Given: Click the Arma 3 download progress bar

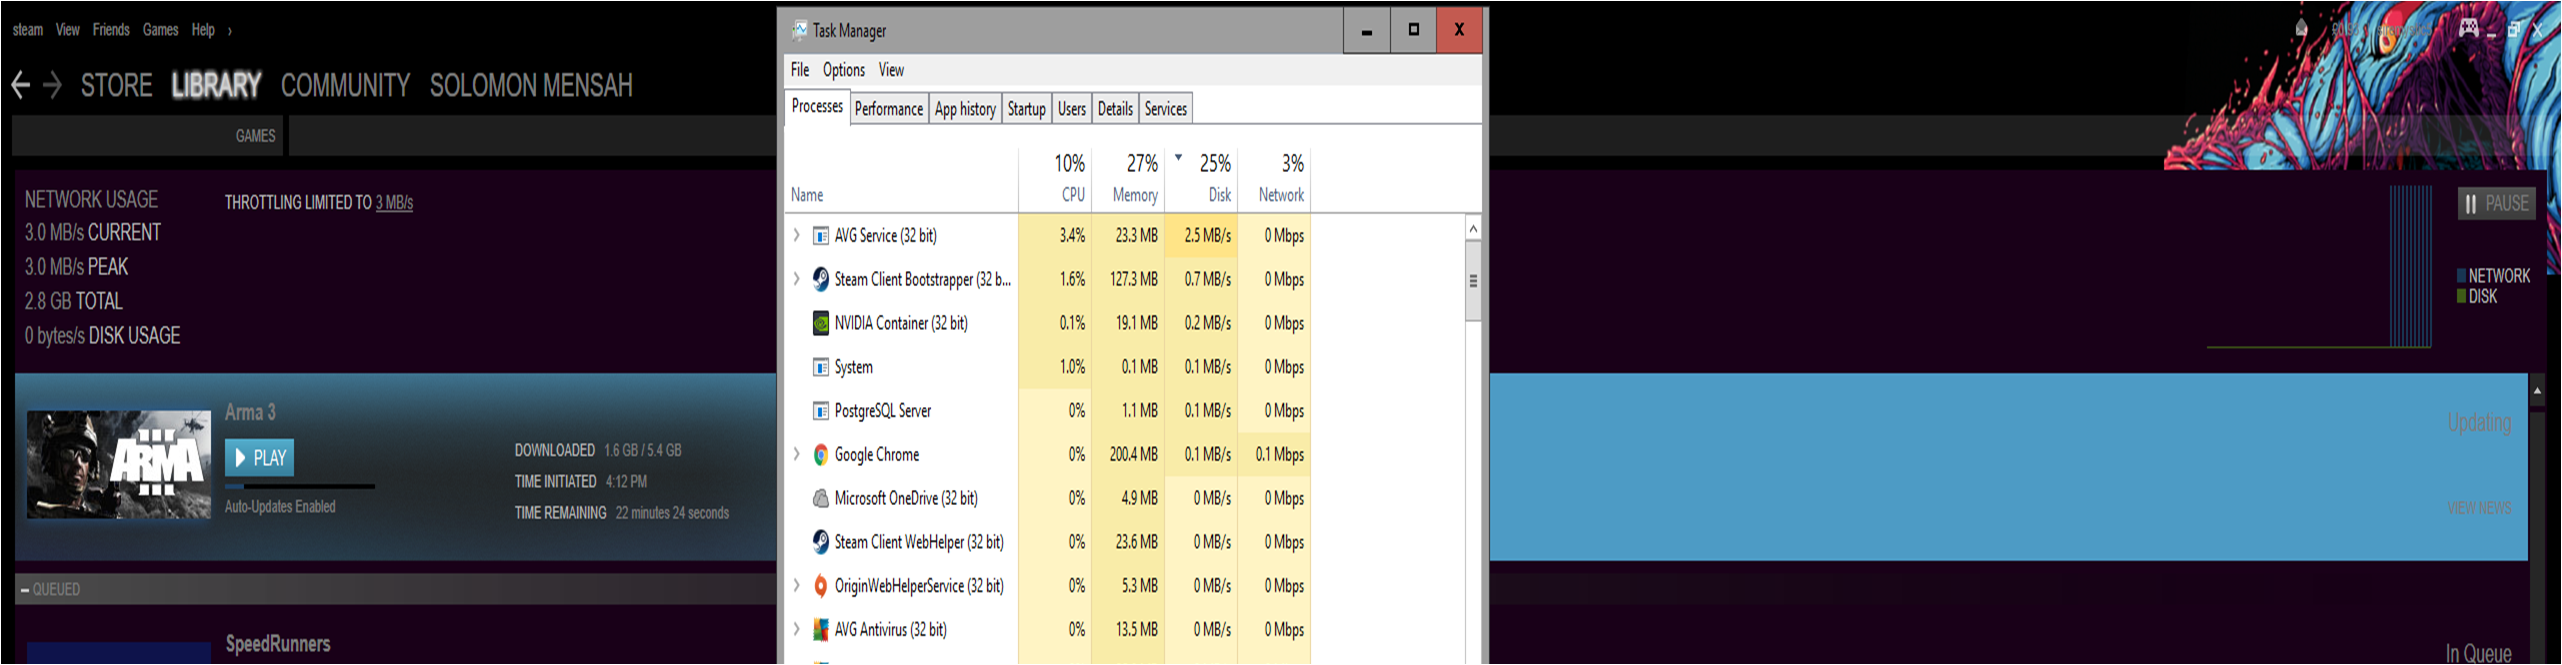Looking at the screenshot, I should coord(299,487).
